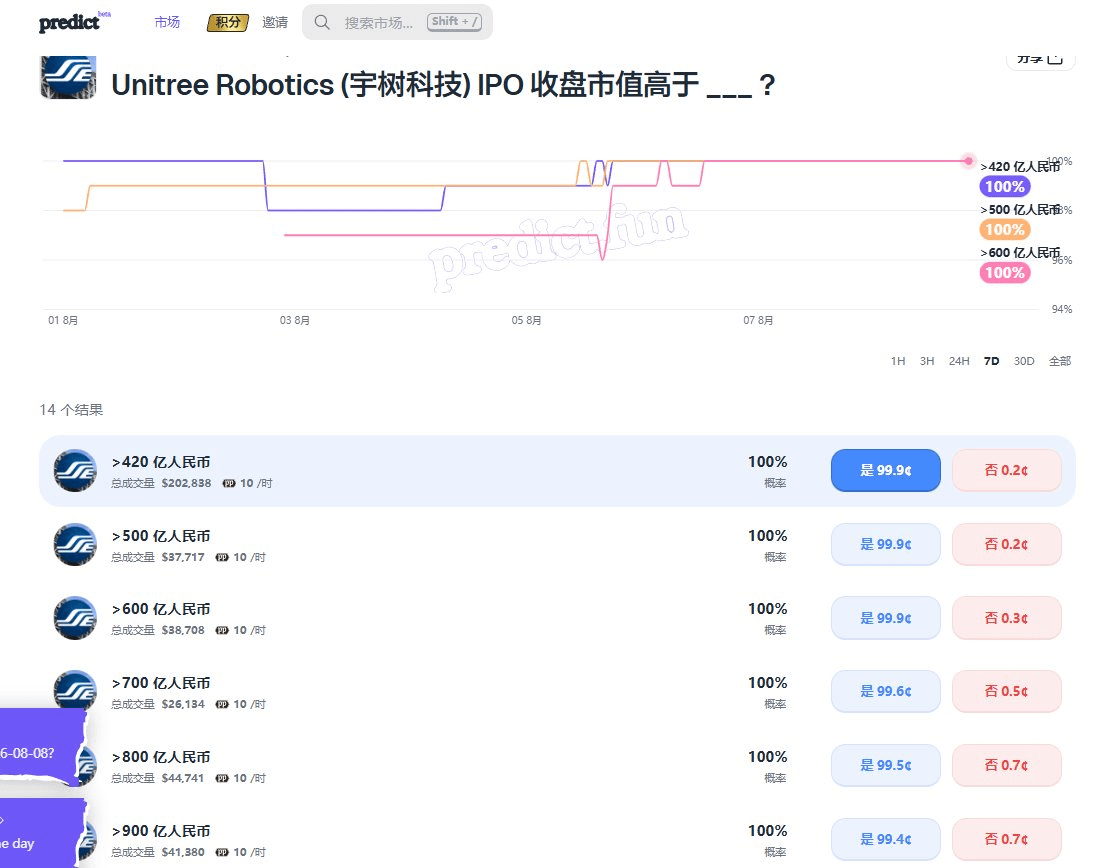Viewport: 1096px width, 868px height.
Task: Click purple 100% badge for >420 legend
Action: pos(1005,187)
